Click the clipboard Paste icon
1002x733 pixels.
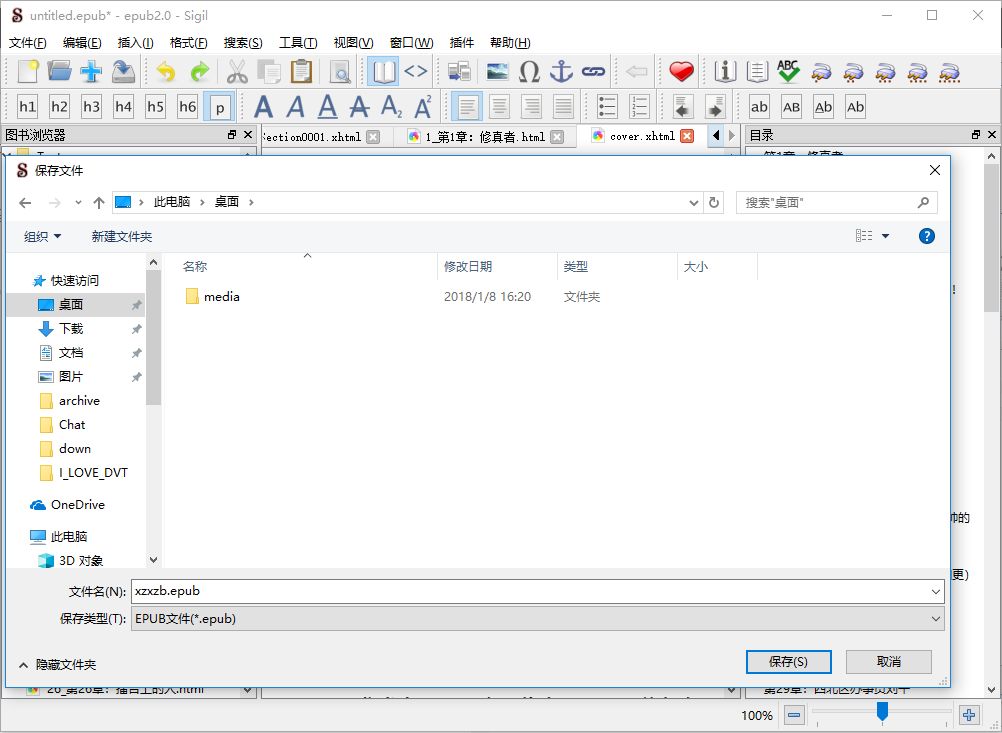(301, 72)
